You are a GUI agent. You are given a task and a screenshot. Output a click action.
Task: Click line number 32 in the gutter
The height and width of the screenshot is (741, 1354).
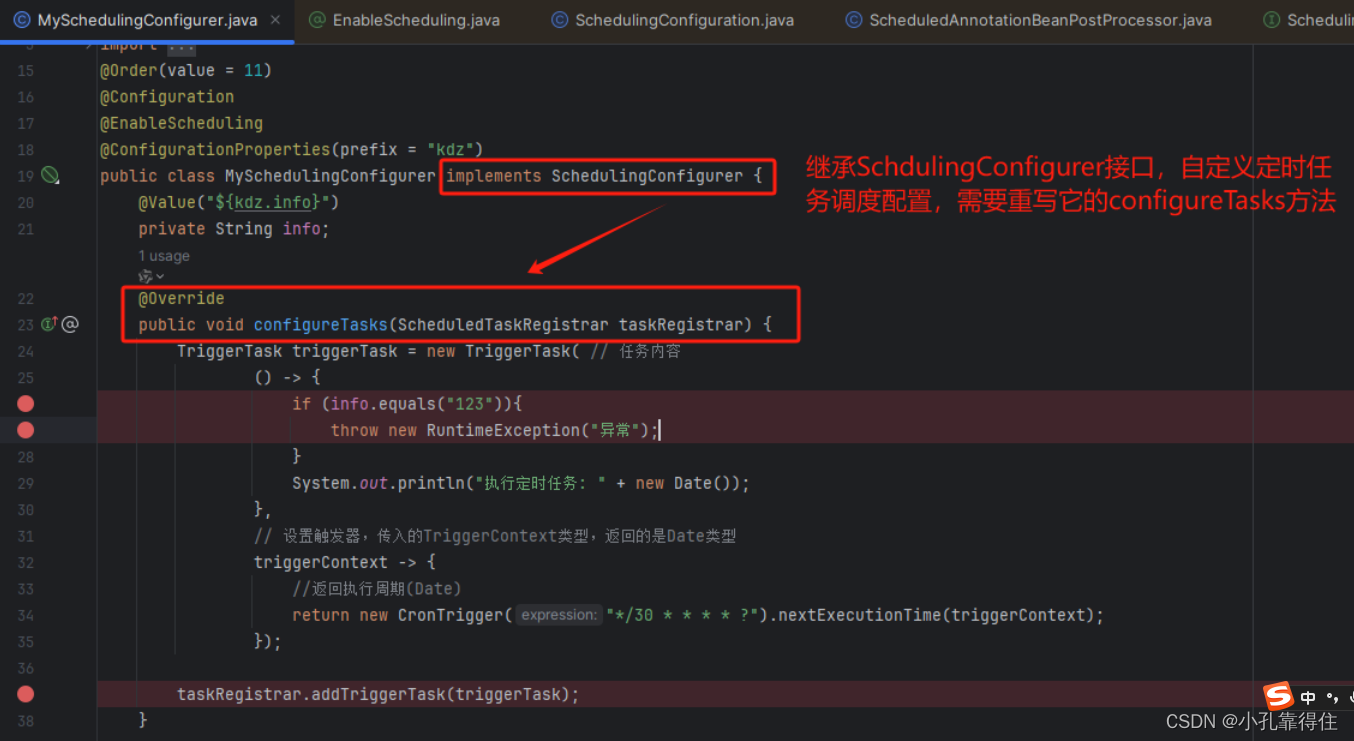[25, 562]
